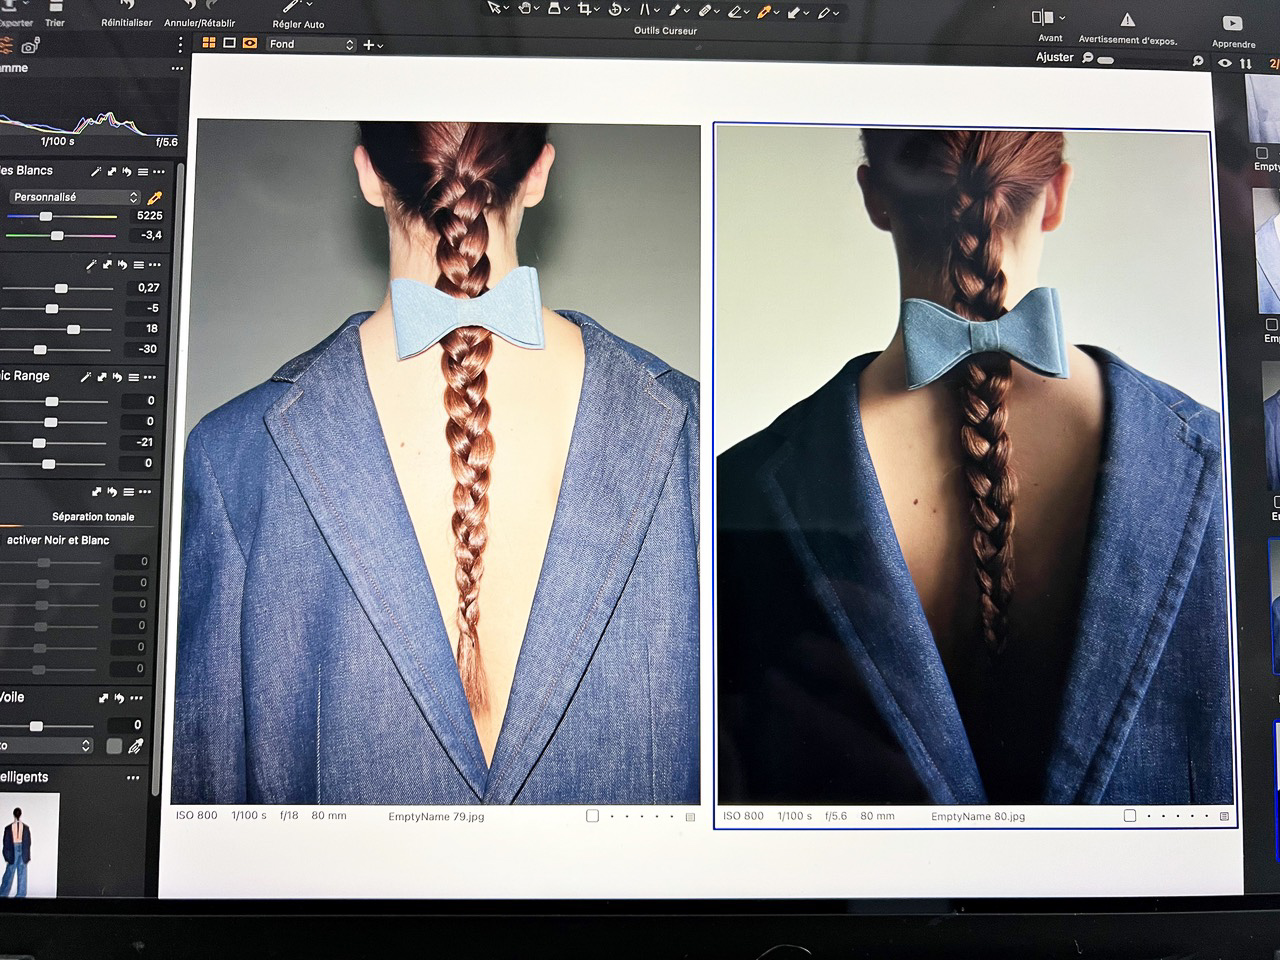The image size is (1280, 960).
Task: Tick the checkbox under EmptyName 79.jpg
Action: point(592,816)
